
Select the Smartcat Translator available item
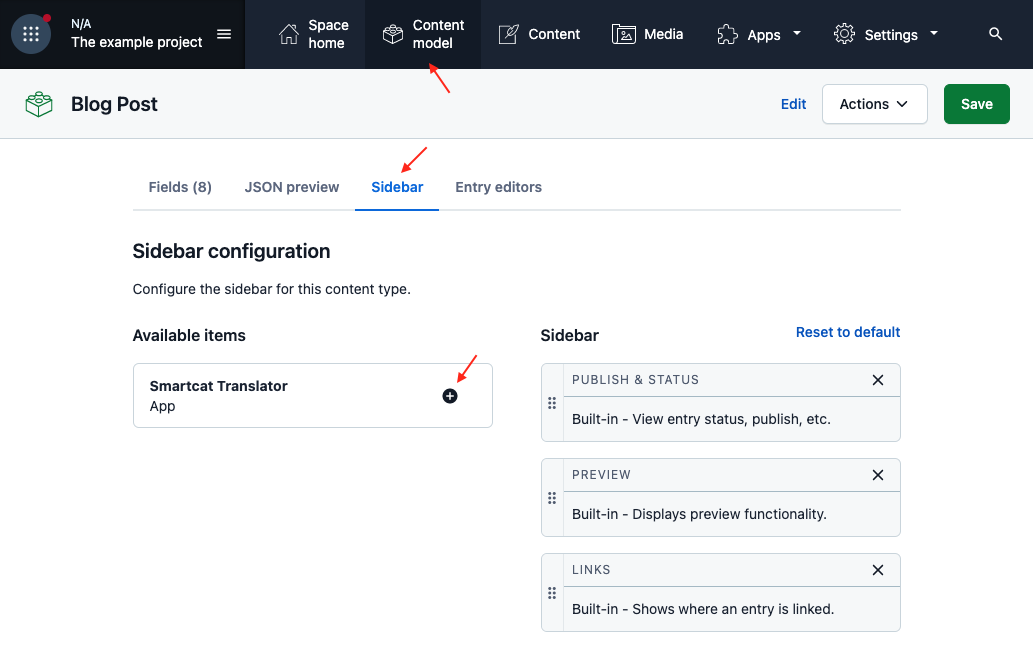click(x=313, y=396)
